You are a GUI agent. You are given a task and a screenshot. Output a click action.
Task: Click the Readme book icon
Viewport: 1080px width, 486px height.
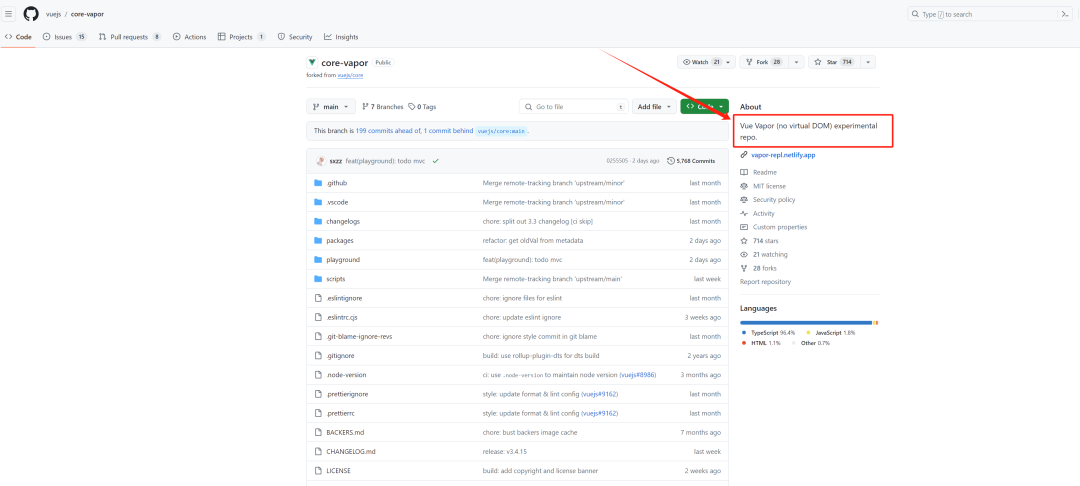click(743, 172)
